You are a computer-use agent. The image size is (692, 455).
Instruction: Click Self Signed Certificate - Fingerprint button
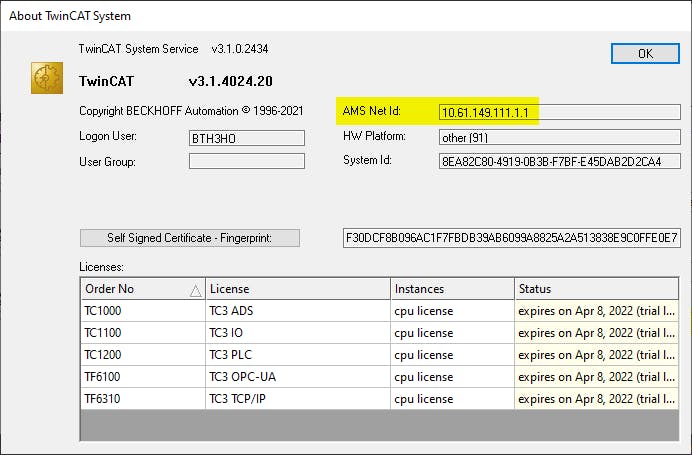189,238
